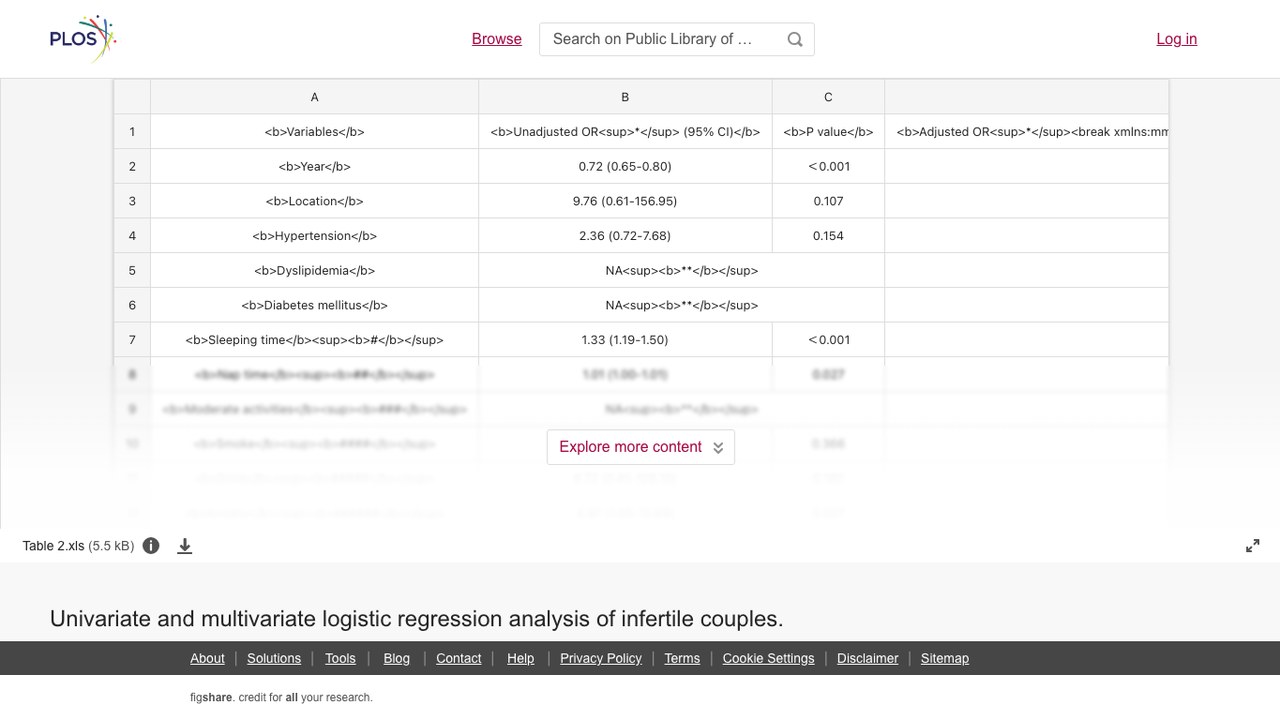
Task: Select the Diabetes mellitus variable cell
Action: click(314, 305)
